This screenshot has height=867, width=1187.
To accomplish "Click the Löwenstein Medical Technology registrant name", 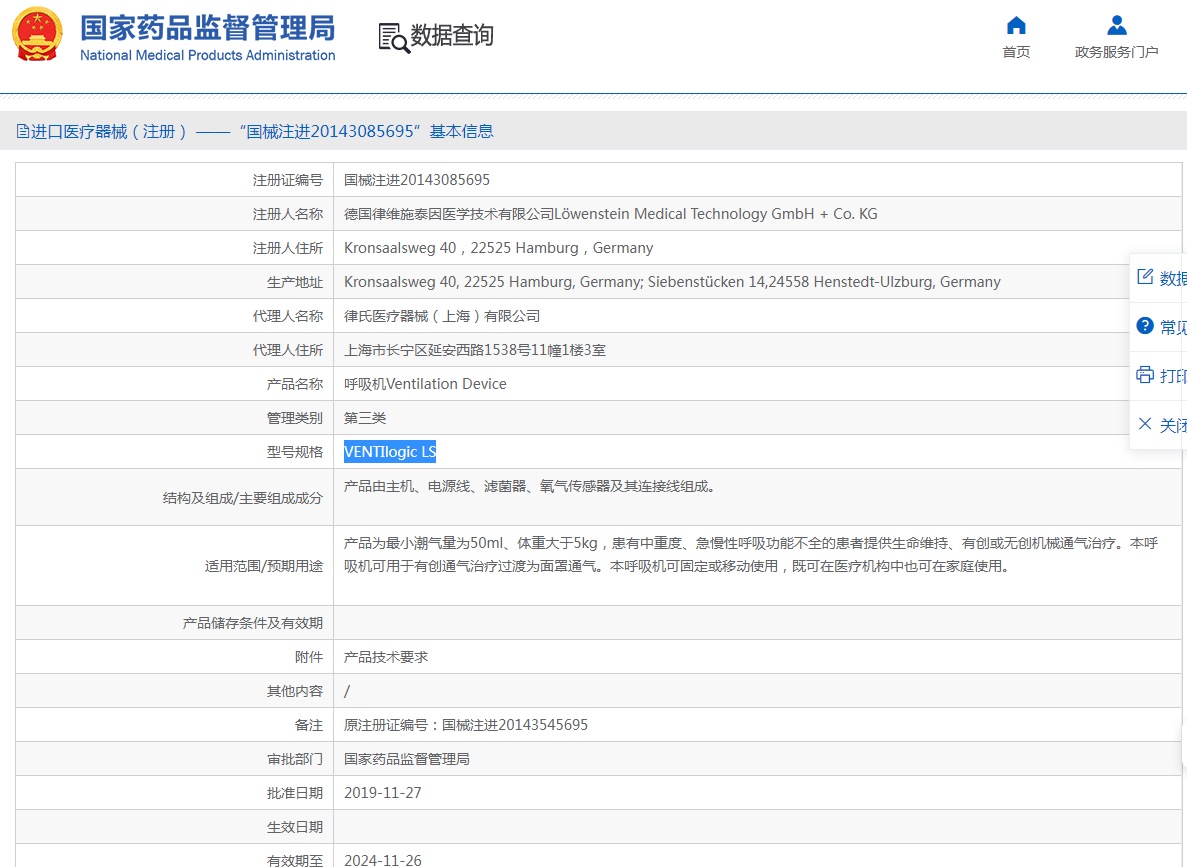I will pos(611,214).
